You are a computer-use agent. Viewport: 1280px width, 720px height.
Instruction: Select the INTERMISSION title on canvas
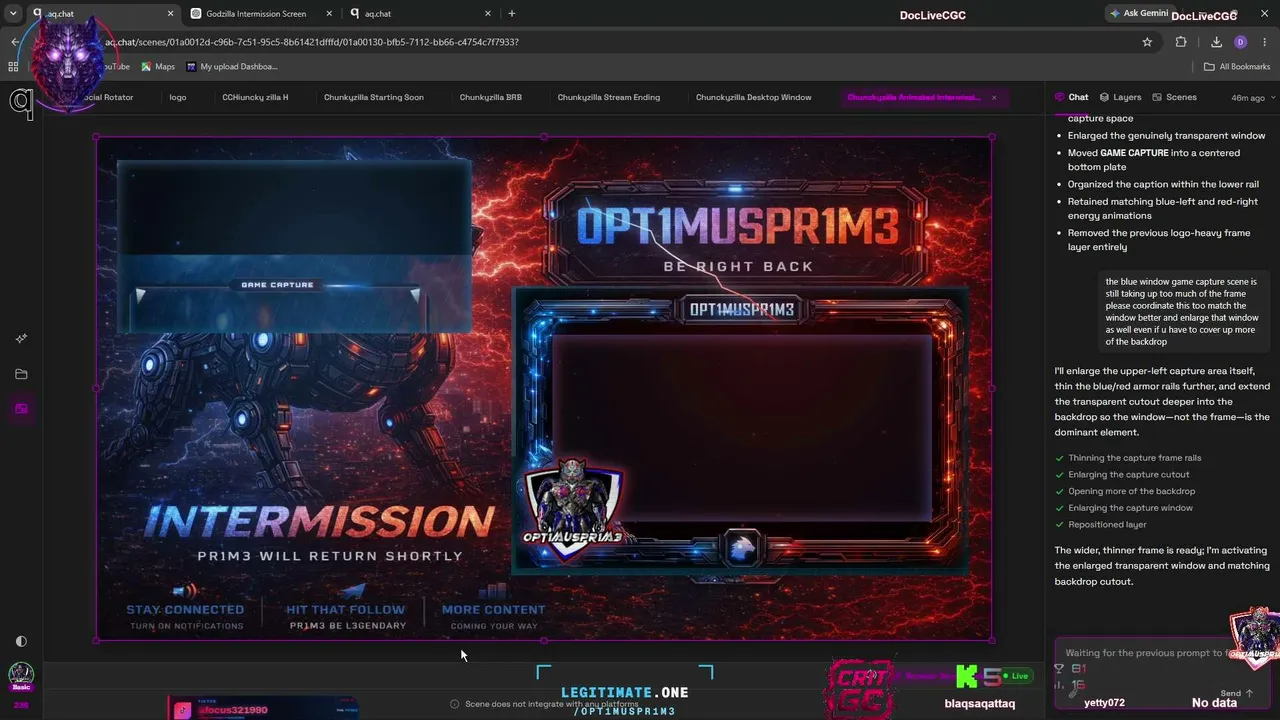(x=320, y=521)
